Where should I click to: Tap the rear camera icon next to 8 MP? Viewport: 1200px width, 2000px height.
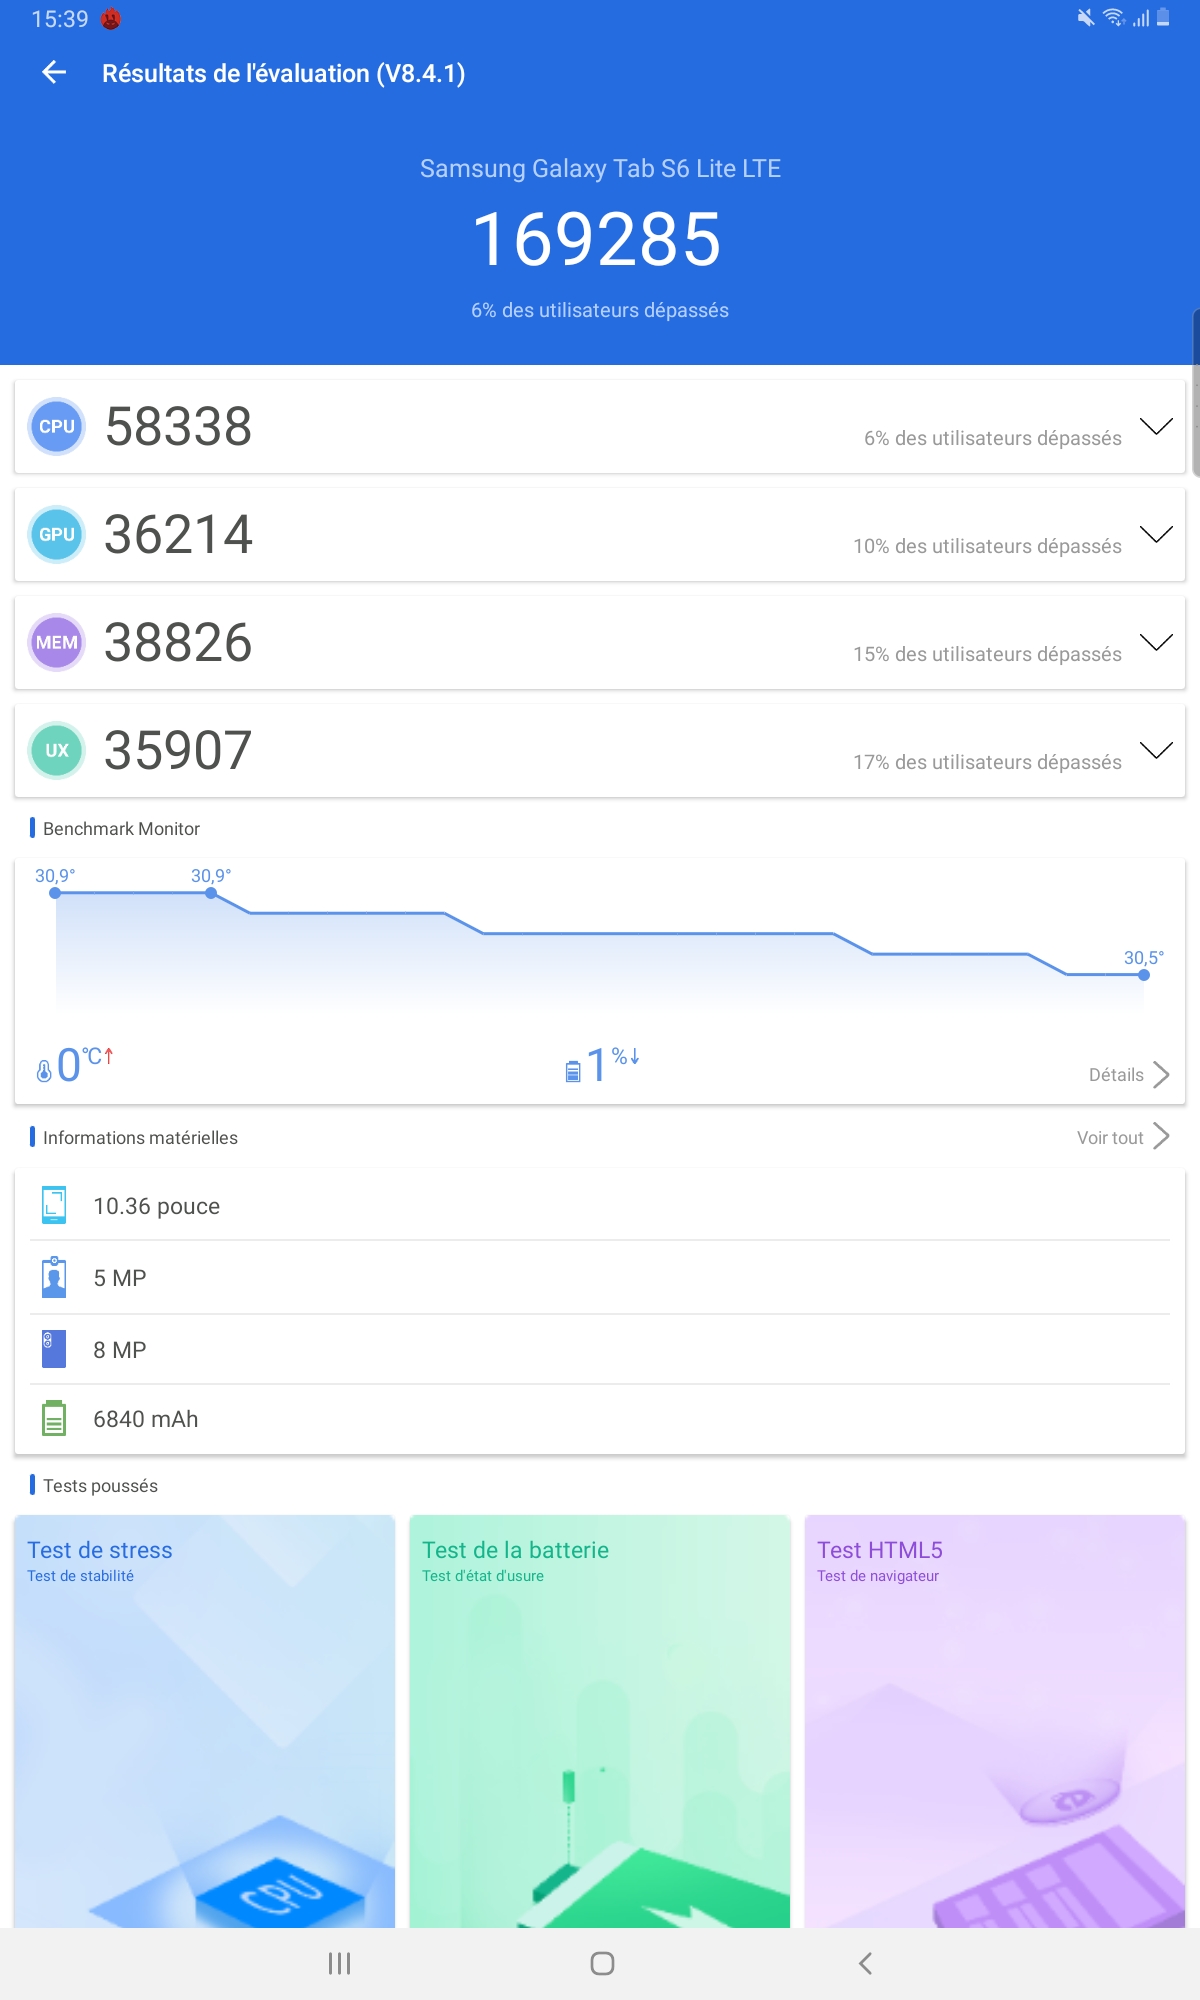(54, 1349)
